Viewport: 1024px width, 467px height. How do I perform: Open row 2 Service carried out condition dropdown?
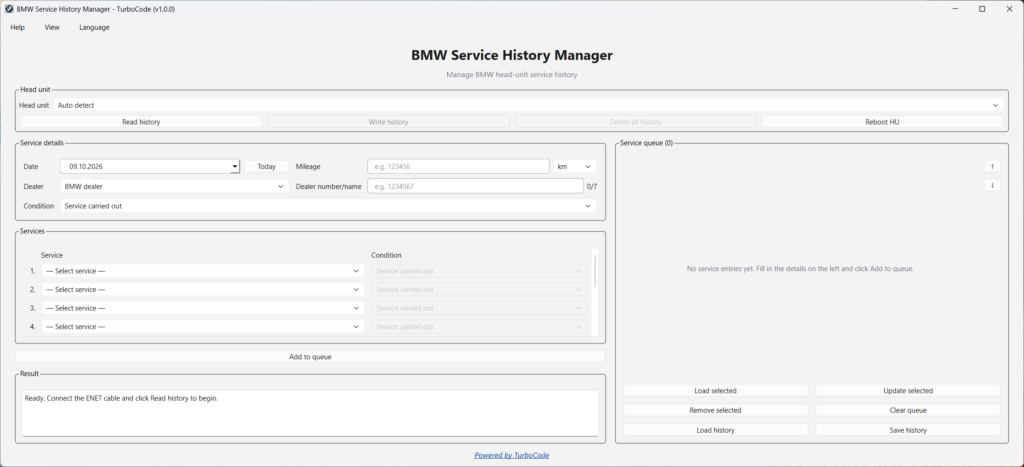click(479, 289)
